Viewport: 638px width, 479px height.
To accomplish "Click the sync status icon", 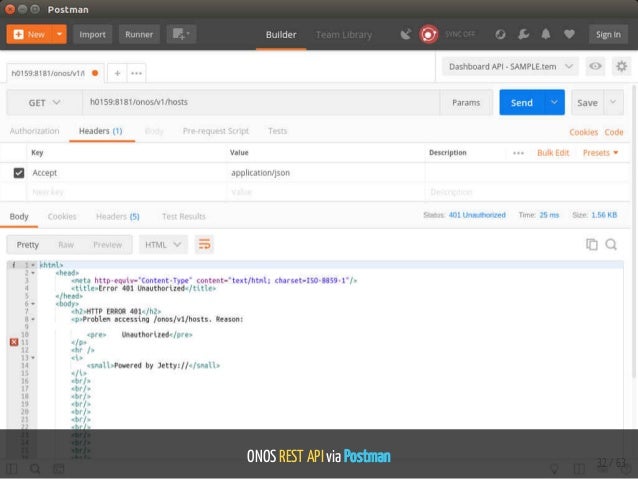I will (x=428, y=34).
